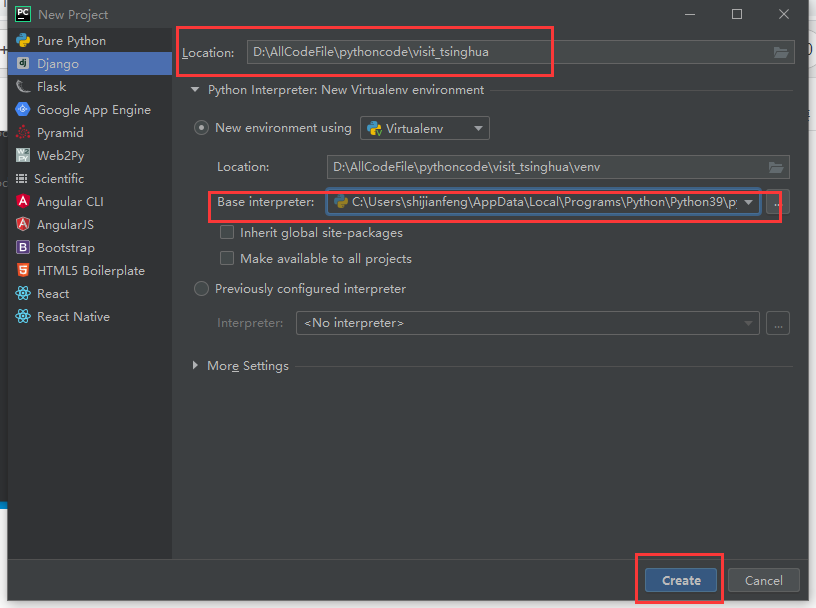The width and height of the screenshot is (816, 608).
Task: Click the AngularJS shield icon
Action: point(23,224)
